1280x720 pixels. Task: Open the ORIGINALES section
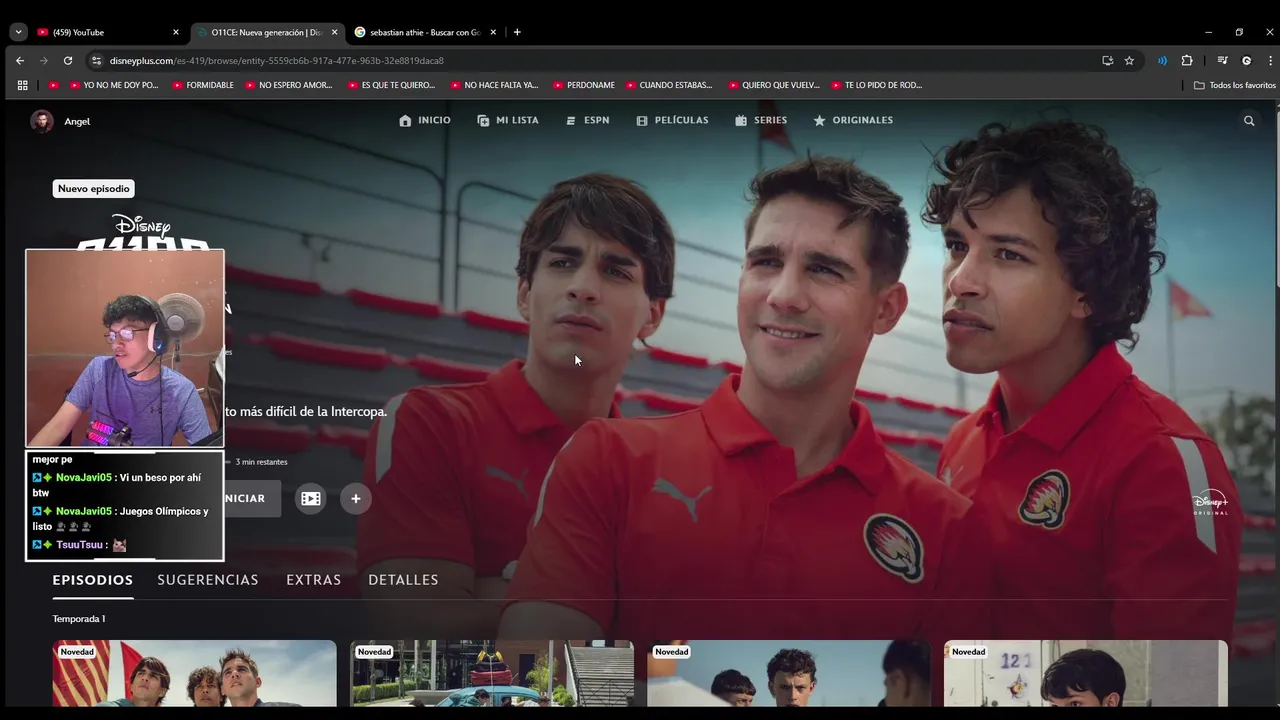[x=853, y=120]
